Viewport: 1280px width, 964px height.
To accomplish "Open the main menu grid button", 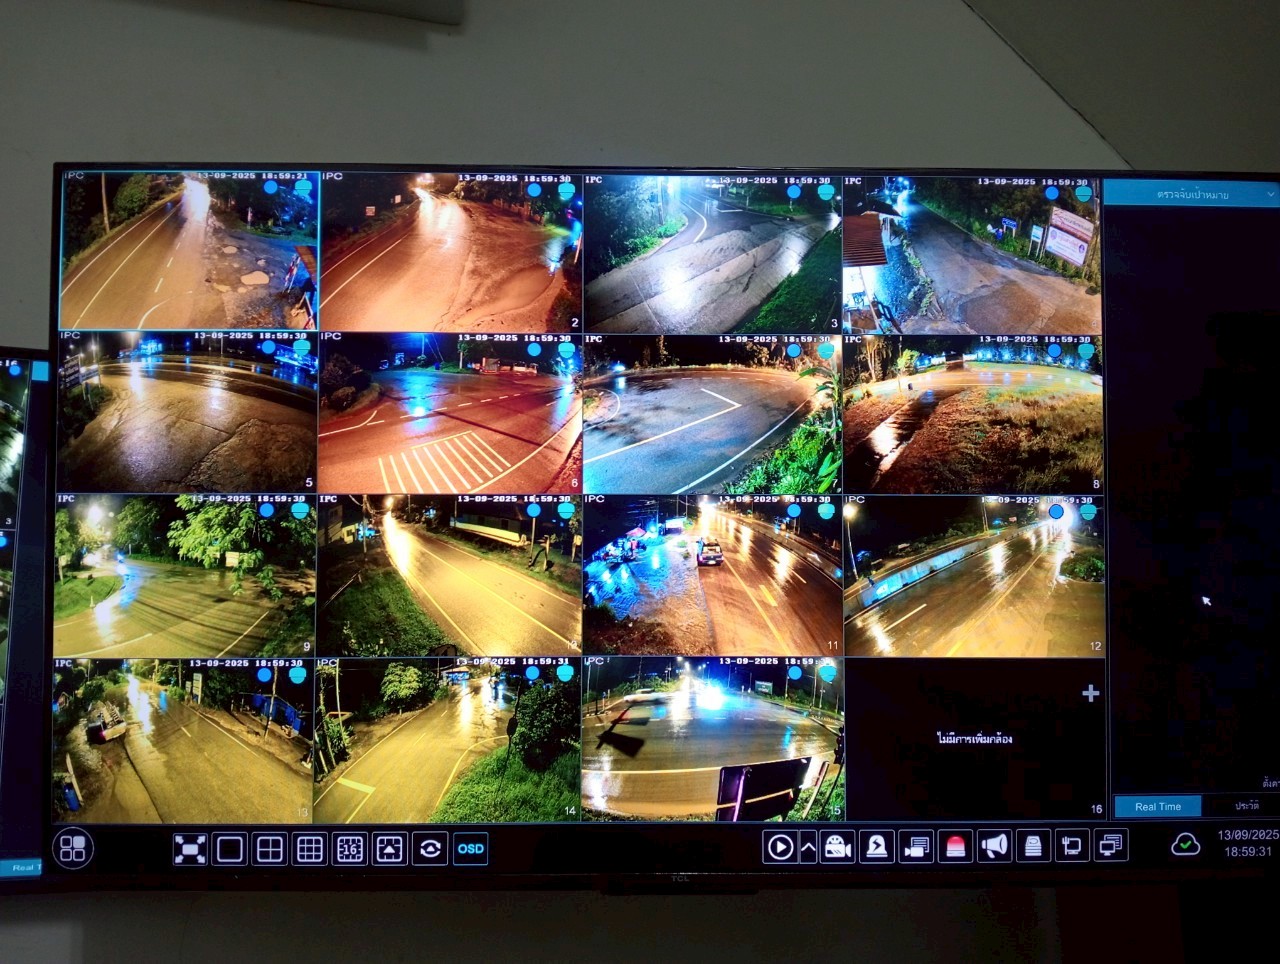I will (x=73, y=848).
